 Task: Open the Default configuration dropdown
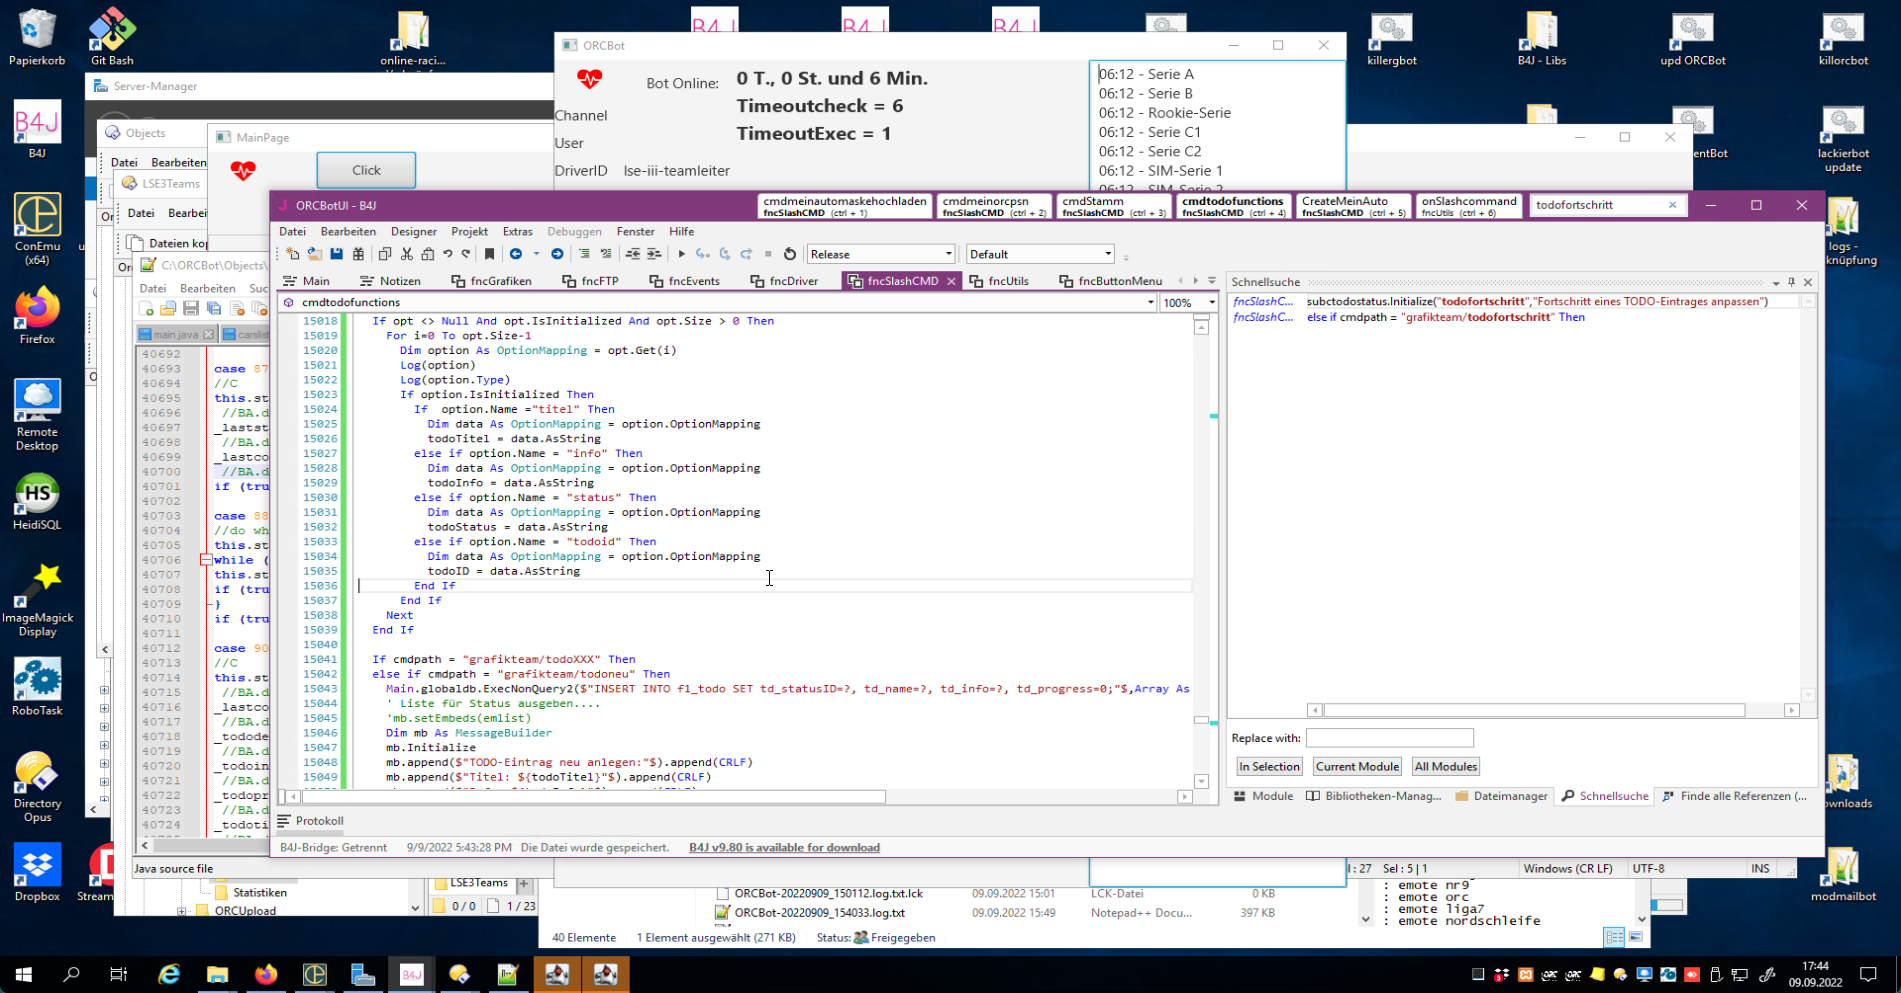point(1040,254)
